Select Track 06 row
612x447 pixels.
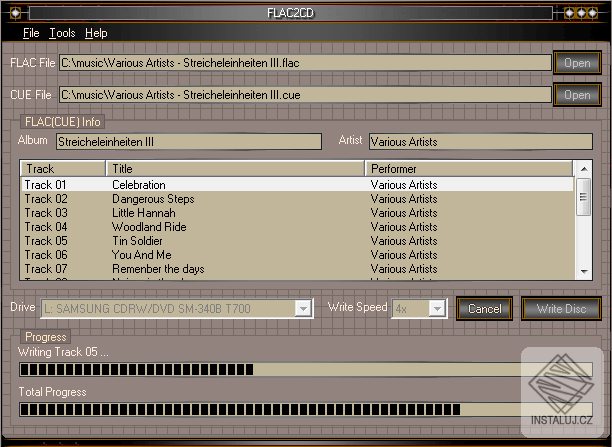[x=297, y=255]
